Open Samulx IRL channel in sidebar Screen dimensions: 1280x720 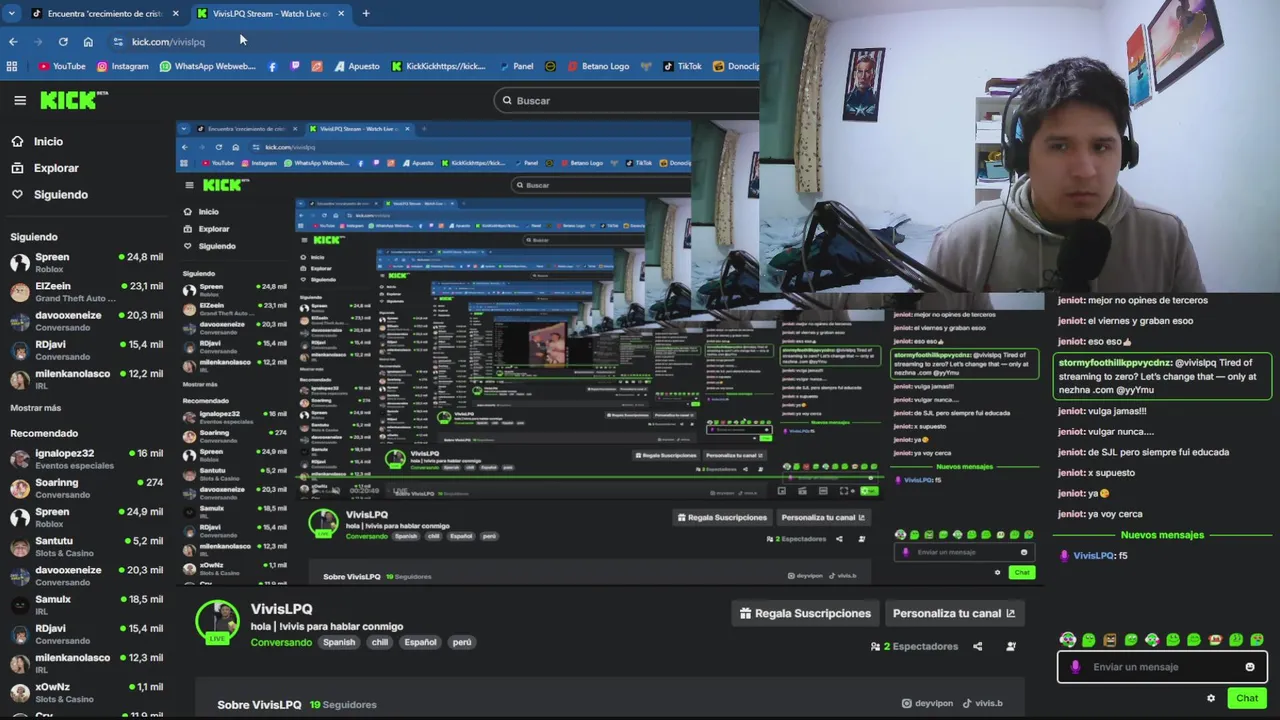(86, 604)
